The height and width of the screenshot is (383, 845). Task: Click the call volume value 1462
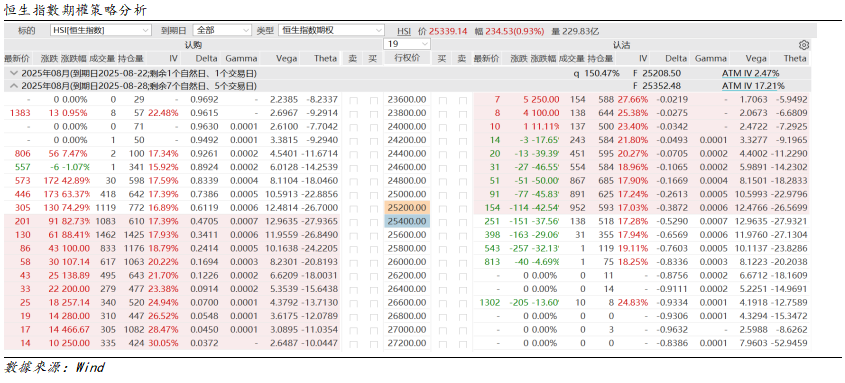coord(106,235)
